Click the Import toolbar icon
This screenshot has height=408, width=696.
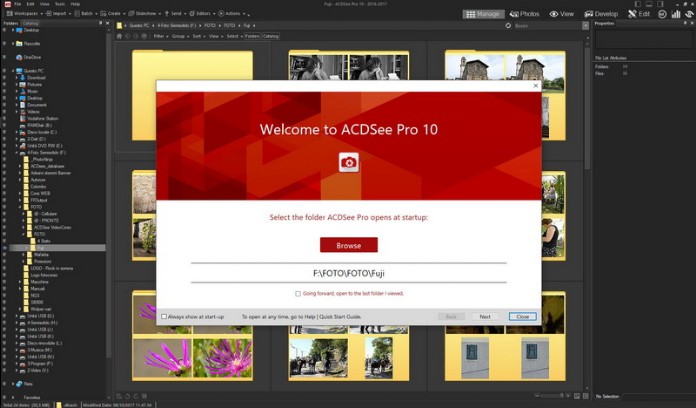48,14
